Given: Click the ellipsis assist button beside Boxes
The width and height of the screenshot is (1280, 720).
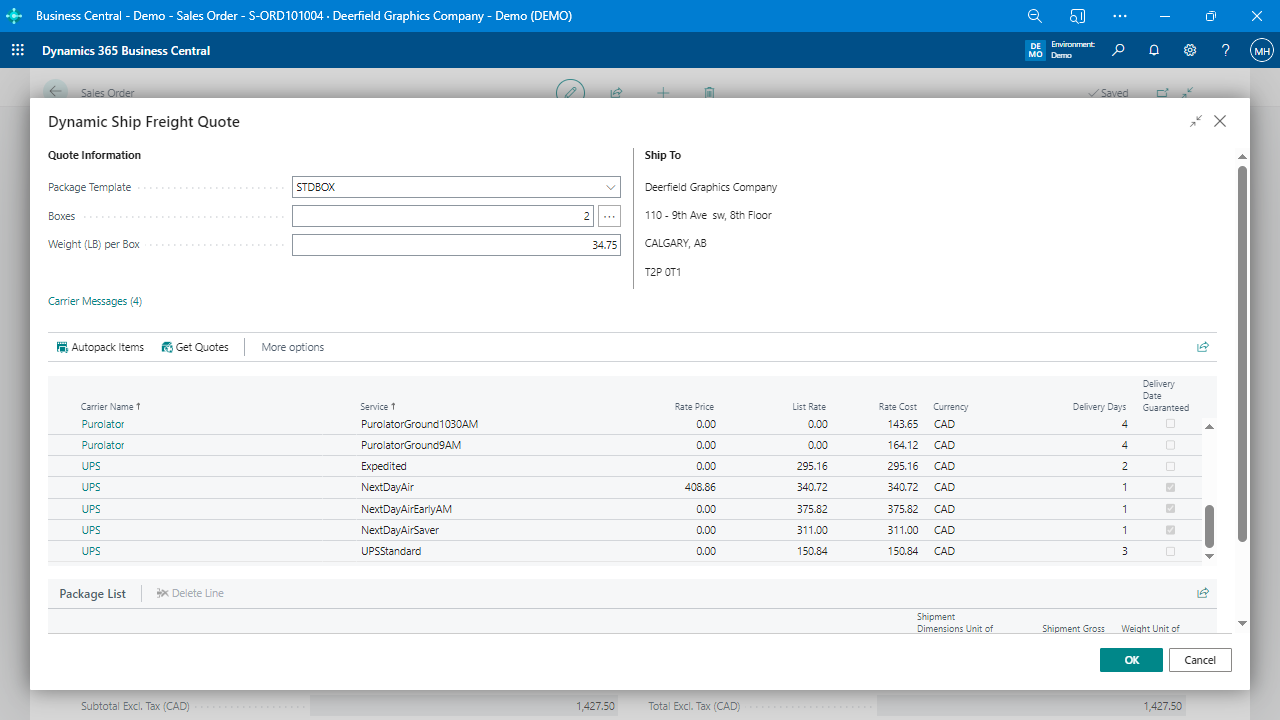Looking at the screenshot, I should [609, 215].
